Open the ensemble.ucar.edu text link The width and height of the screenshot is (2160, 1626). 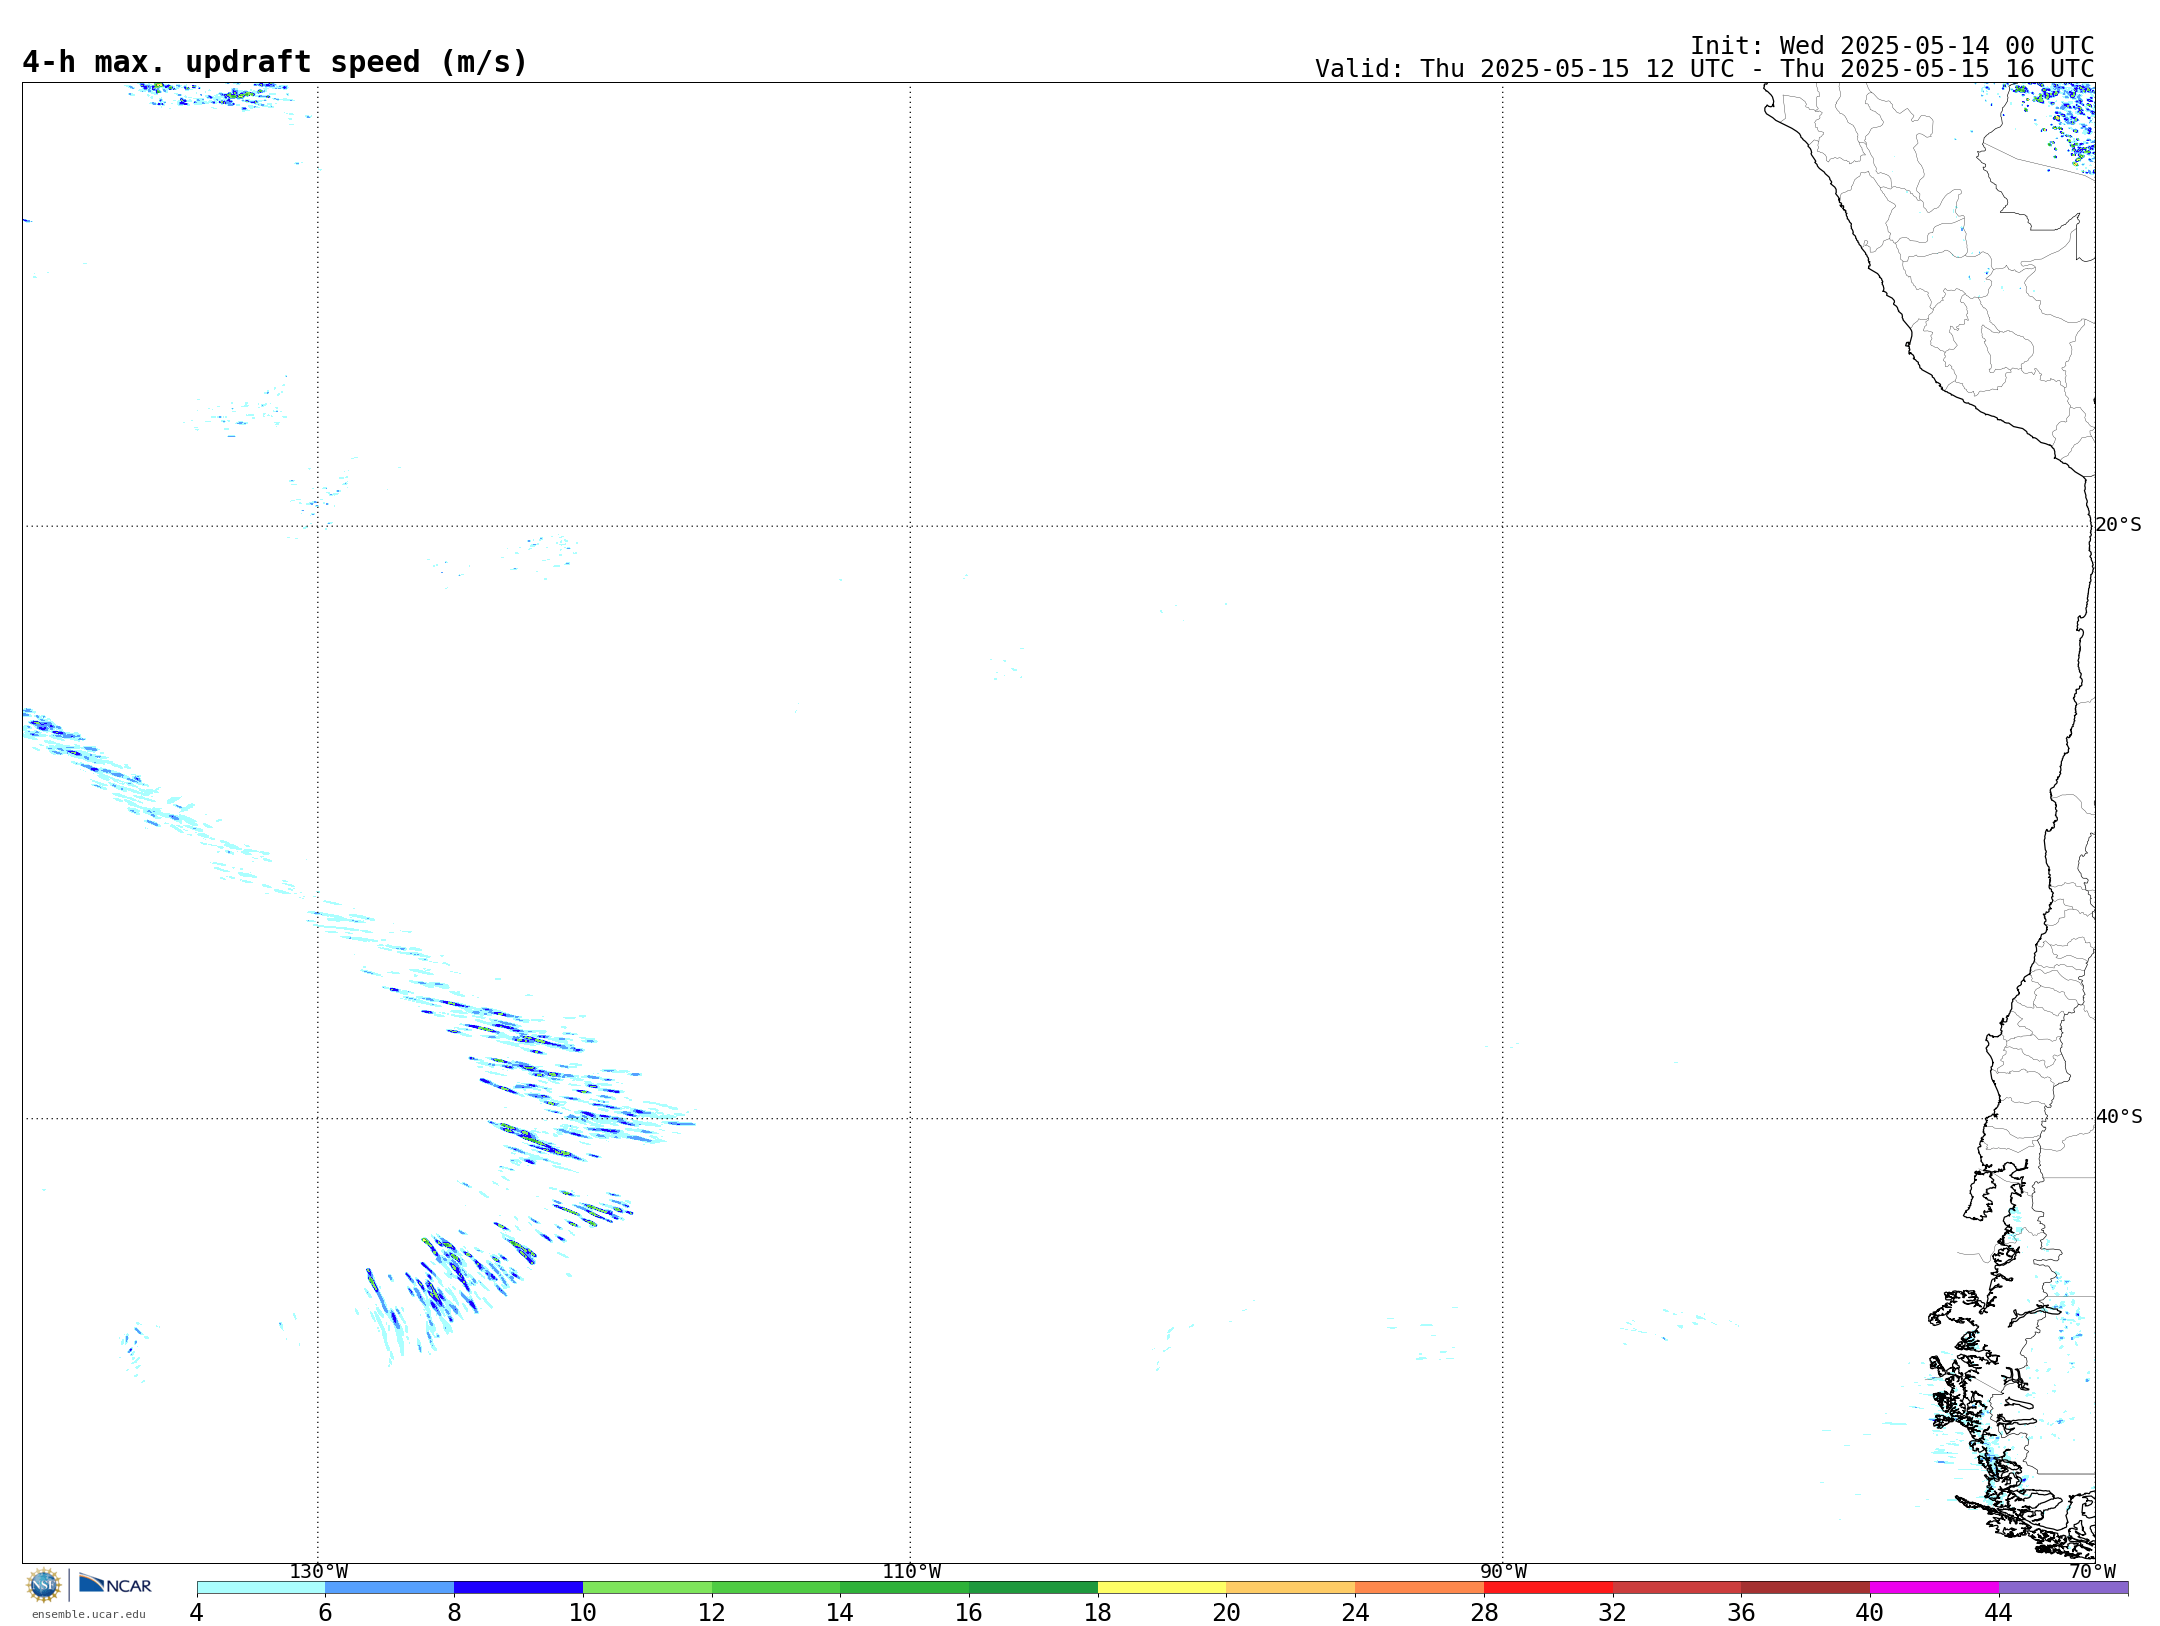(89, 1614)
